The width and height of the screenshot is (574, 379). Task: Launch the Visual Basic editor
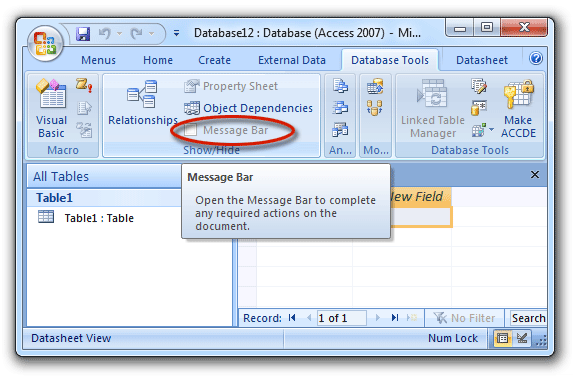[x=52, y=108]
